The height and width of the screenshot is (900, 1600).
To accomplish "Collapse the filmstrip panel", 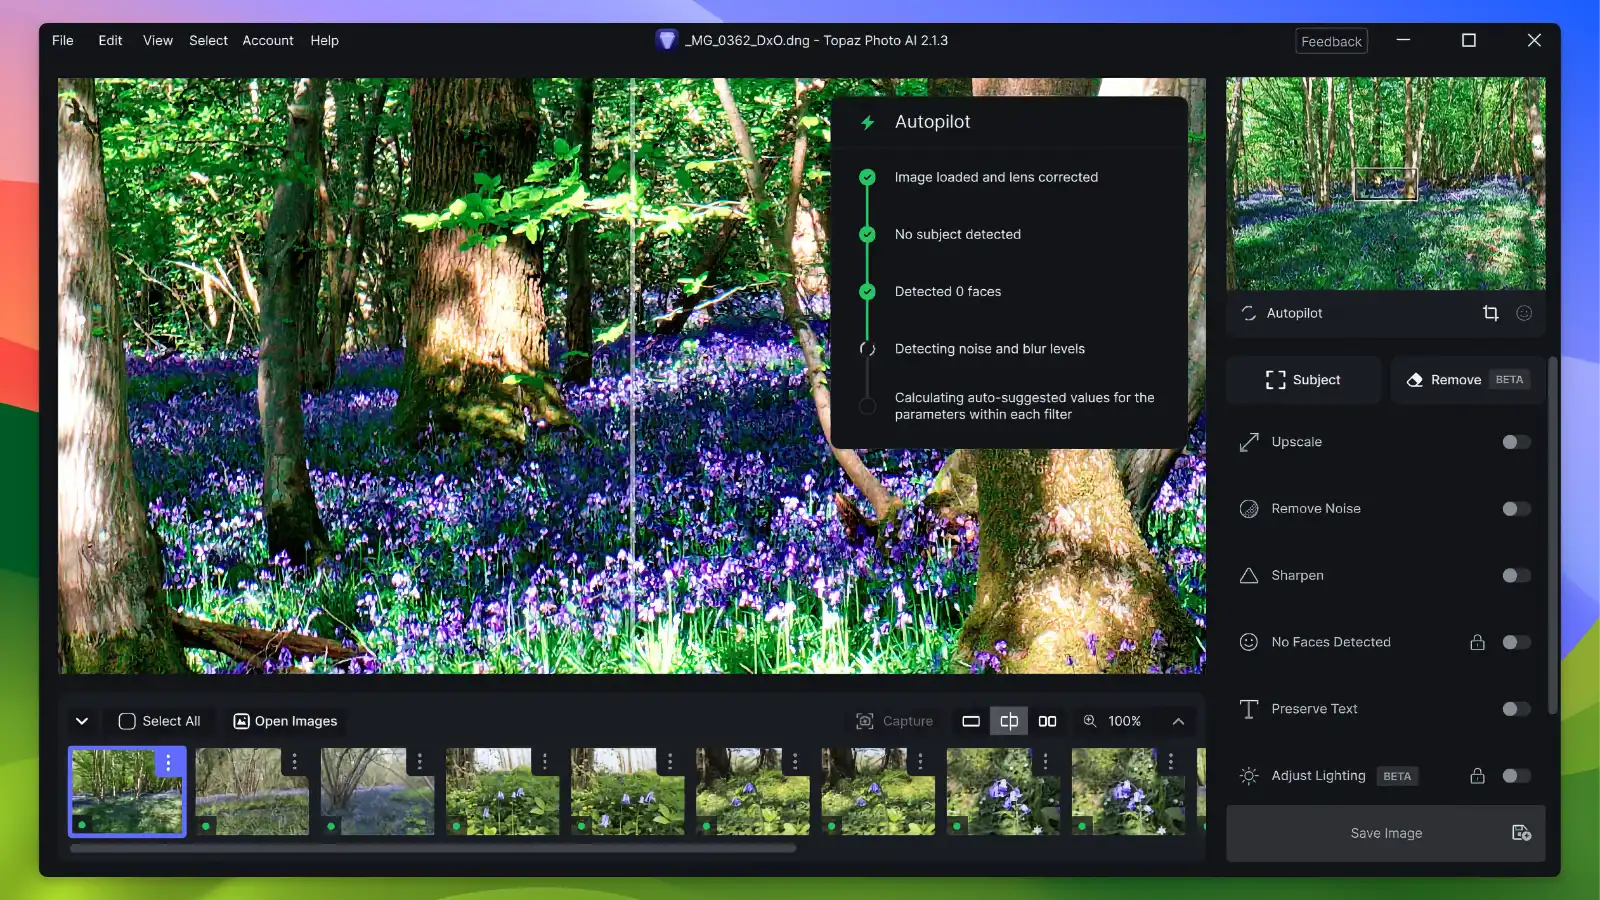I will click(x=82, y=720).
